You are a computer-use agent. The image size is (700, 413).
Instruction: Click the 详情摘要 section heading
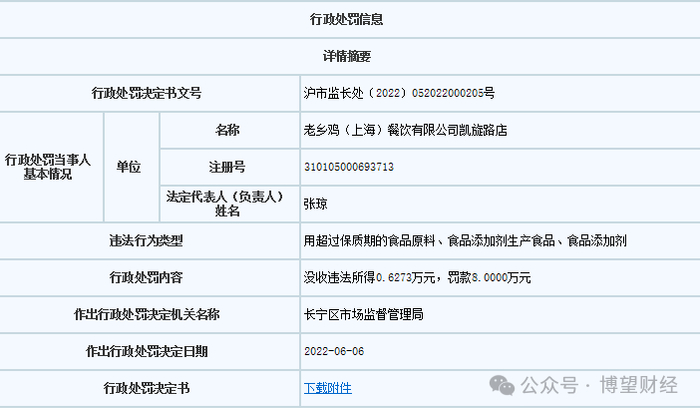coord(347,56)
